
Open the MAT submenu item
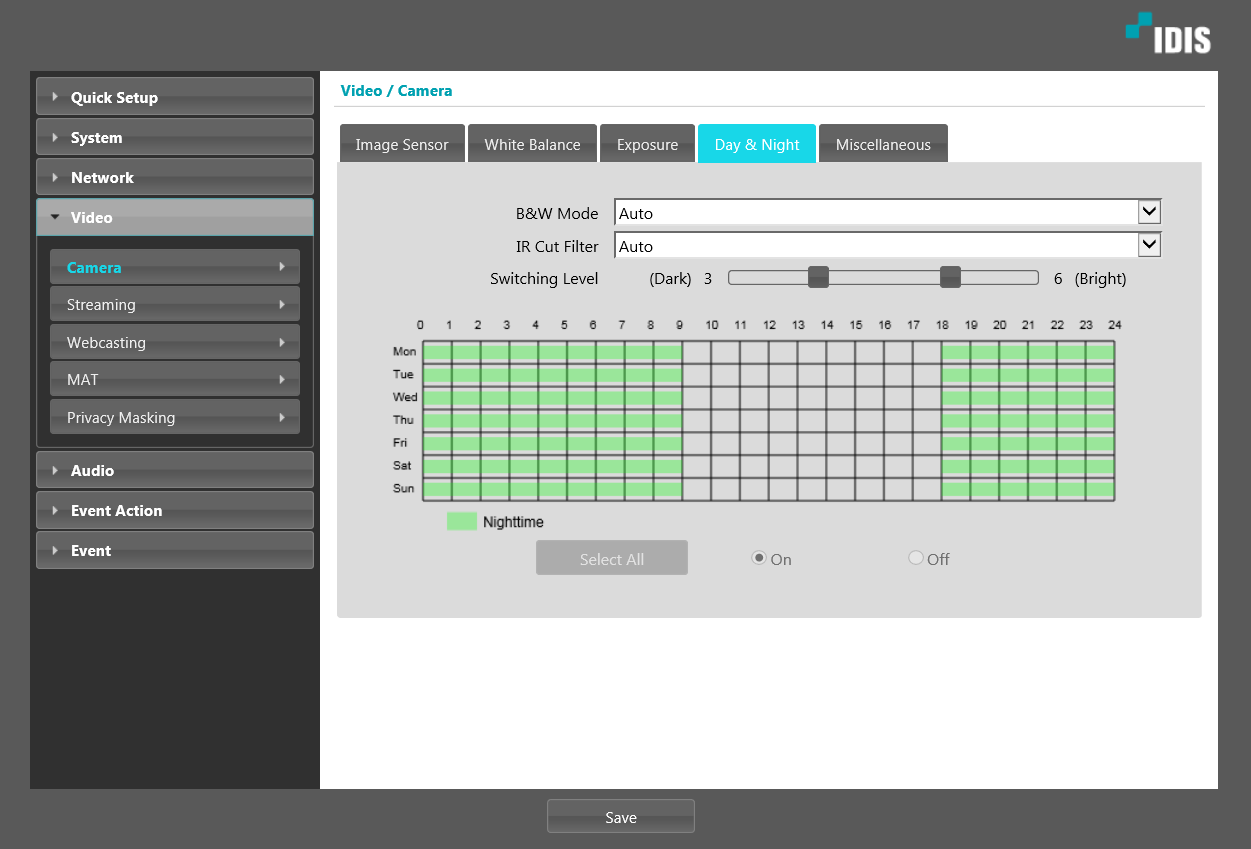[x=175, y=379]
